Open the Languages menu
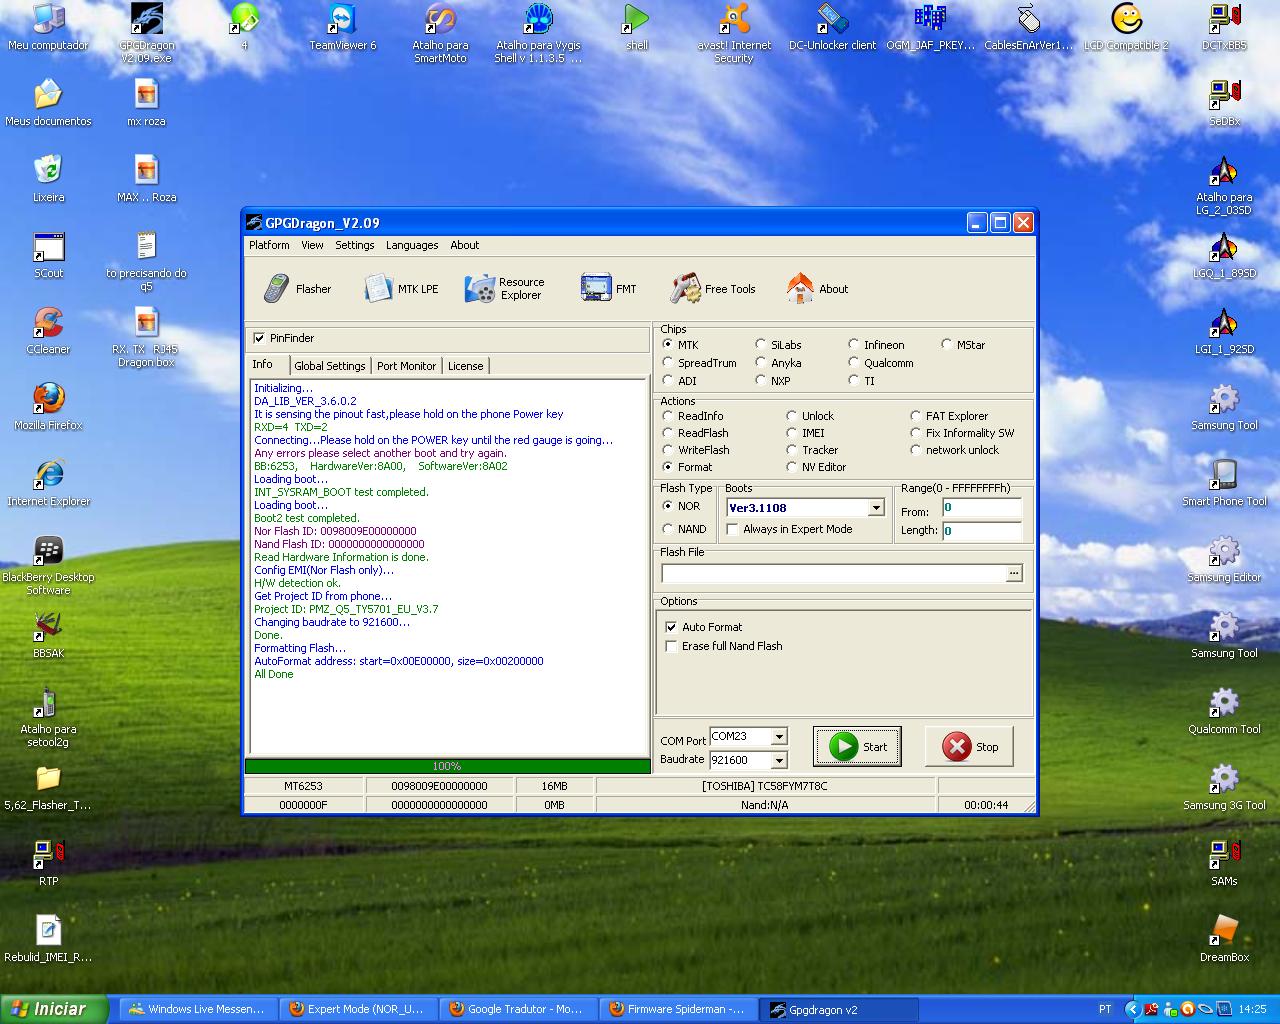Screen dimensions: 1280x1024 click(412, 245)
